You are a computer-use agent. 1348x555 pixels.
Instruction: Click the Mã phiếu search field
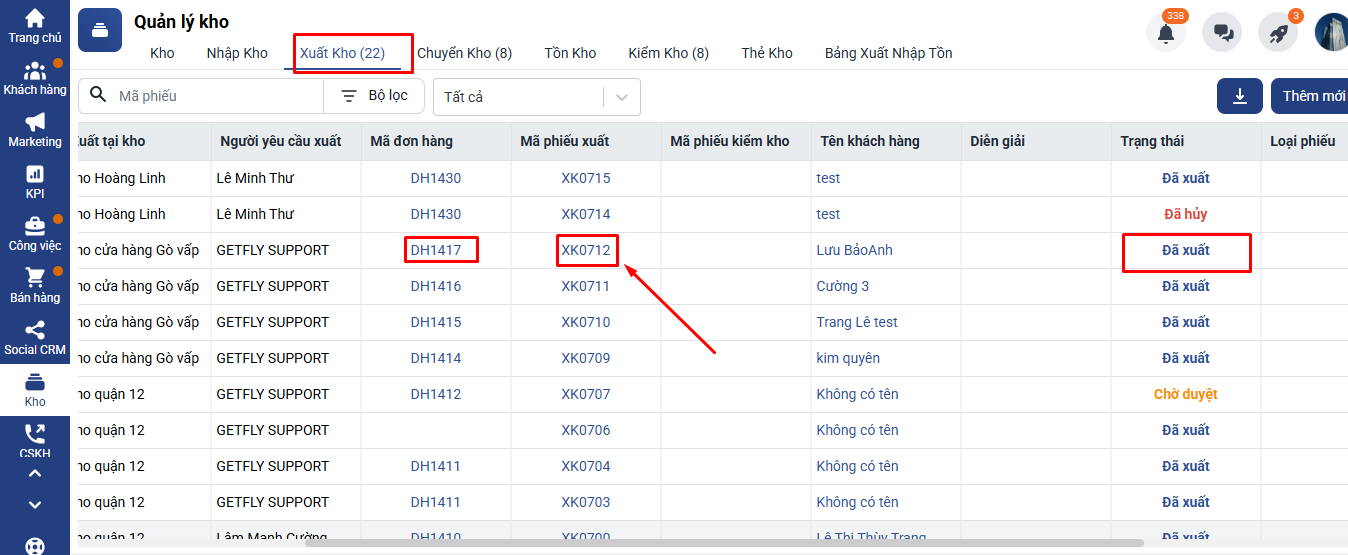(215, 96)
